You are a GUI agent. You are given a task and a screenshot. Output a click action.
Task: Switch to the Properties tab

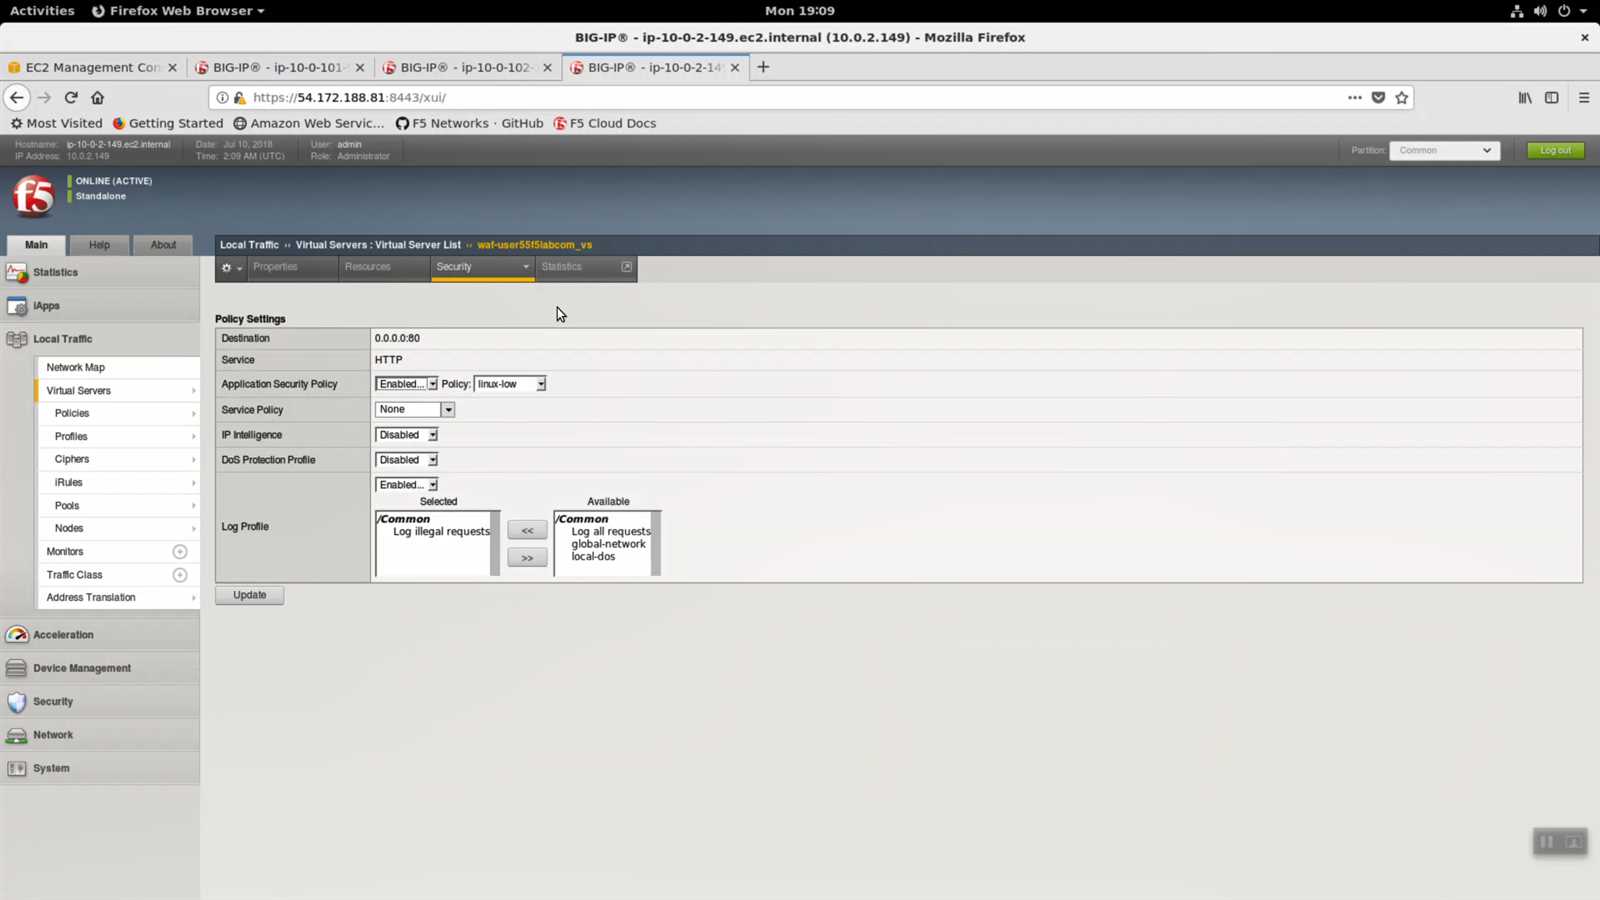click(275, 267)
